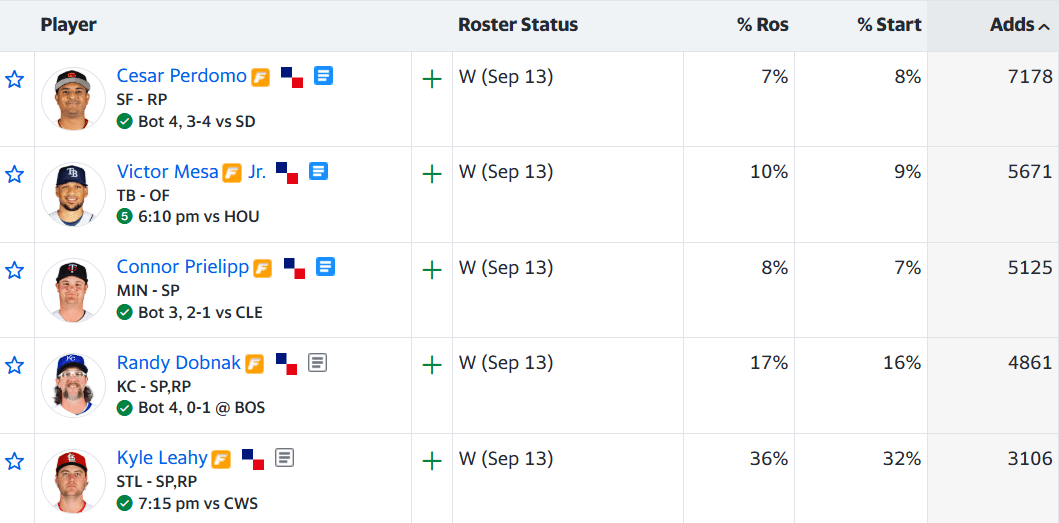Open Victor Mesa Jr.'s blue notes icon
This screenshot has width=1059, height=523.
[319, 171]
